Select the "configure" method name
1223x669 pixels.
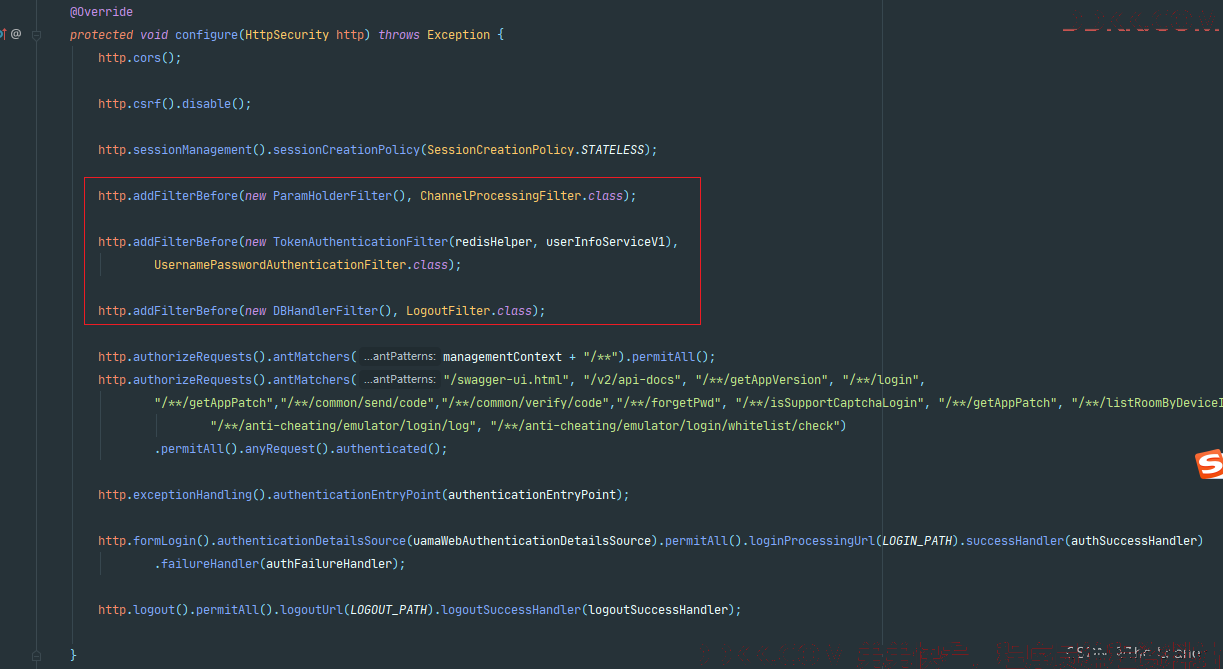(206, 35)
